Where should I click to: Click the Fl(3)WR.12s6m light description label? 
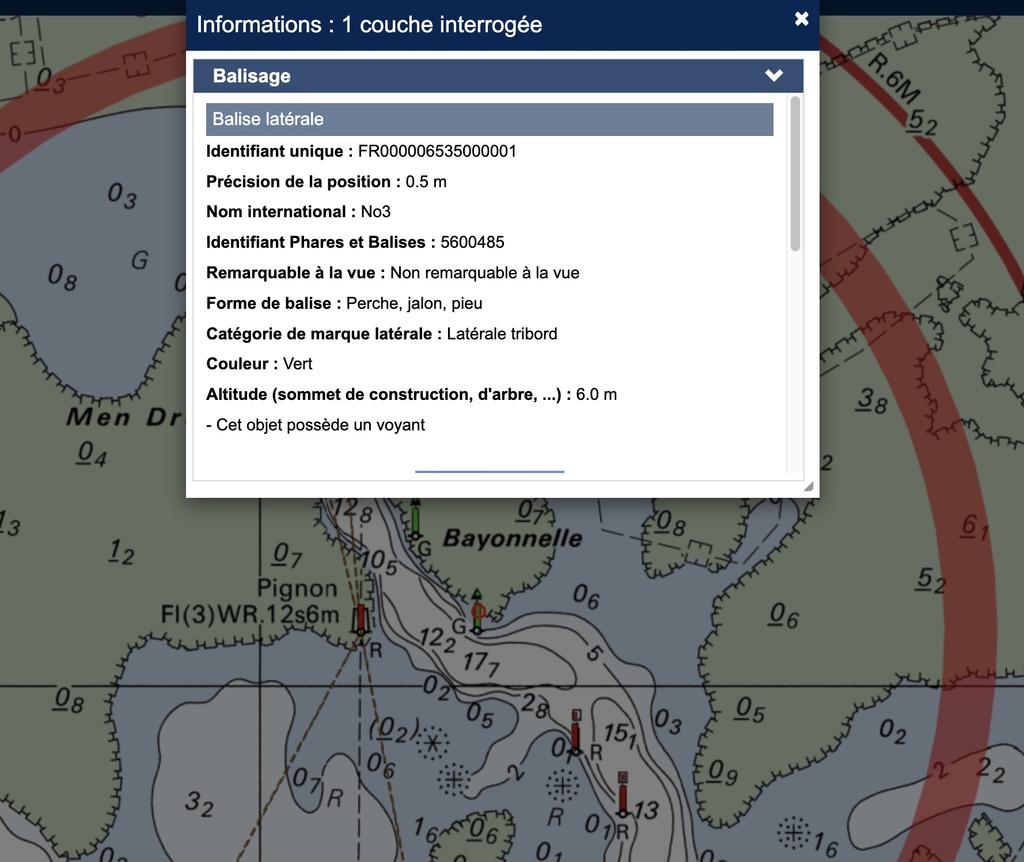[250, 614]
